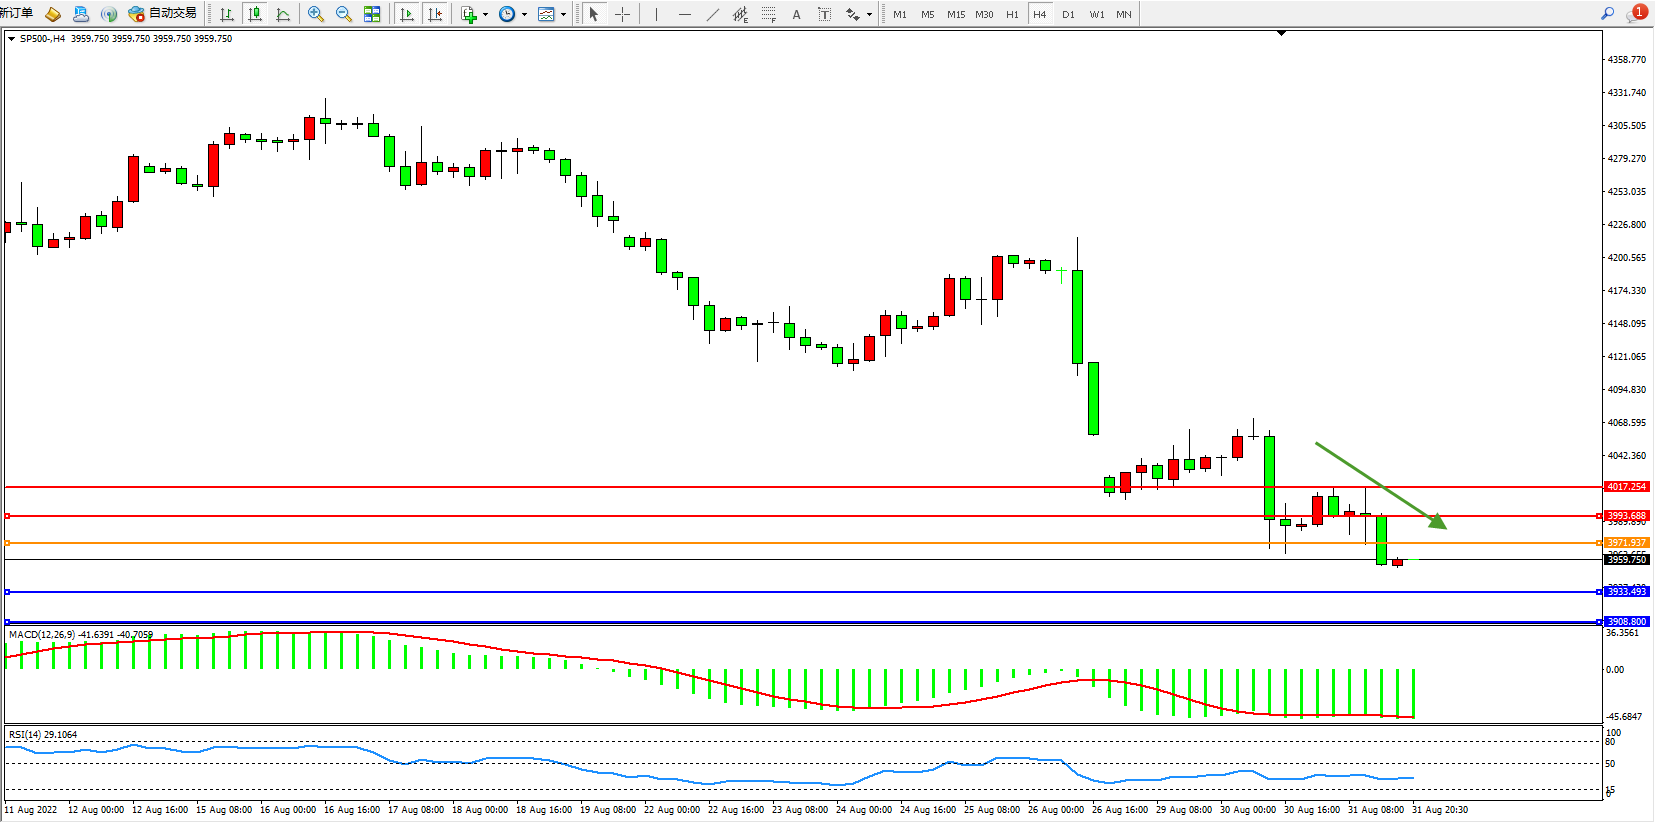Switch chart to candlestick display
Image resolution: width=1655 pixels, height=823 pixels.
[x=255, y=14]
